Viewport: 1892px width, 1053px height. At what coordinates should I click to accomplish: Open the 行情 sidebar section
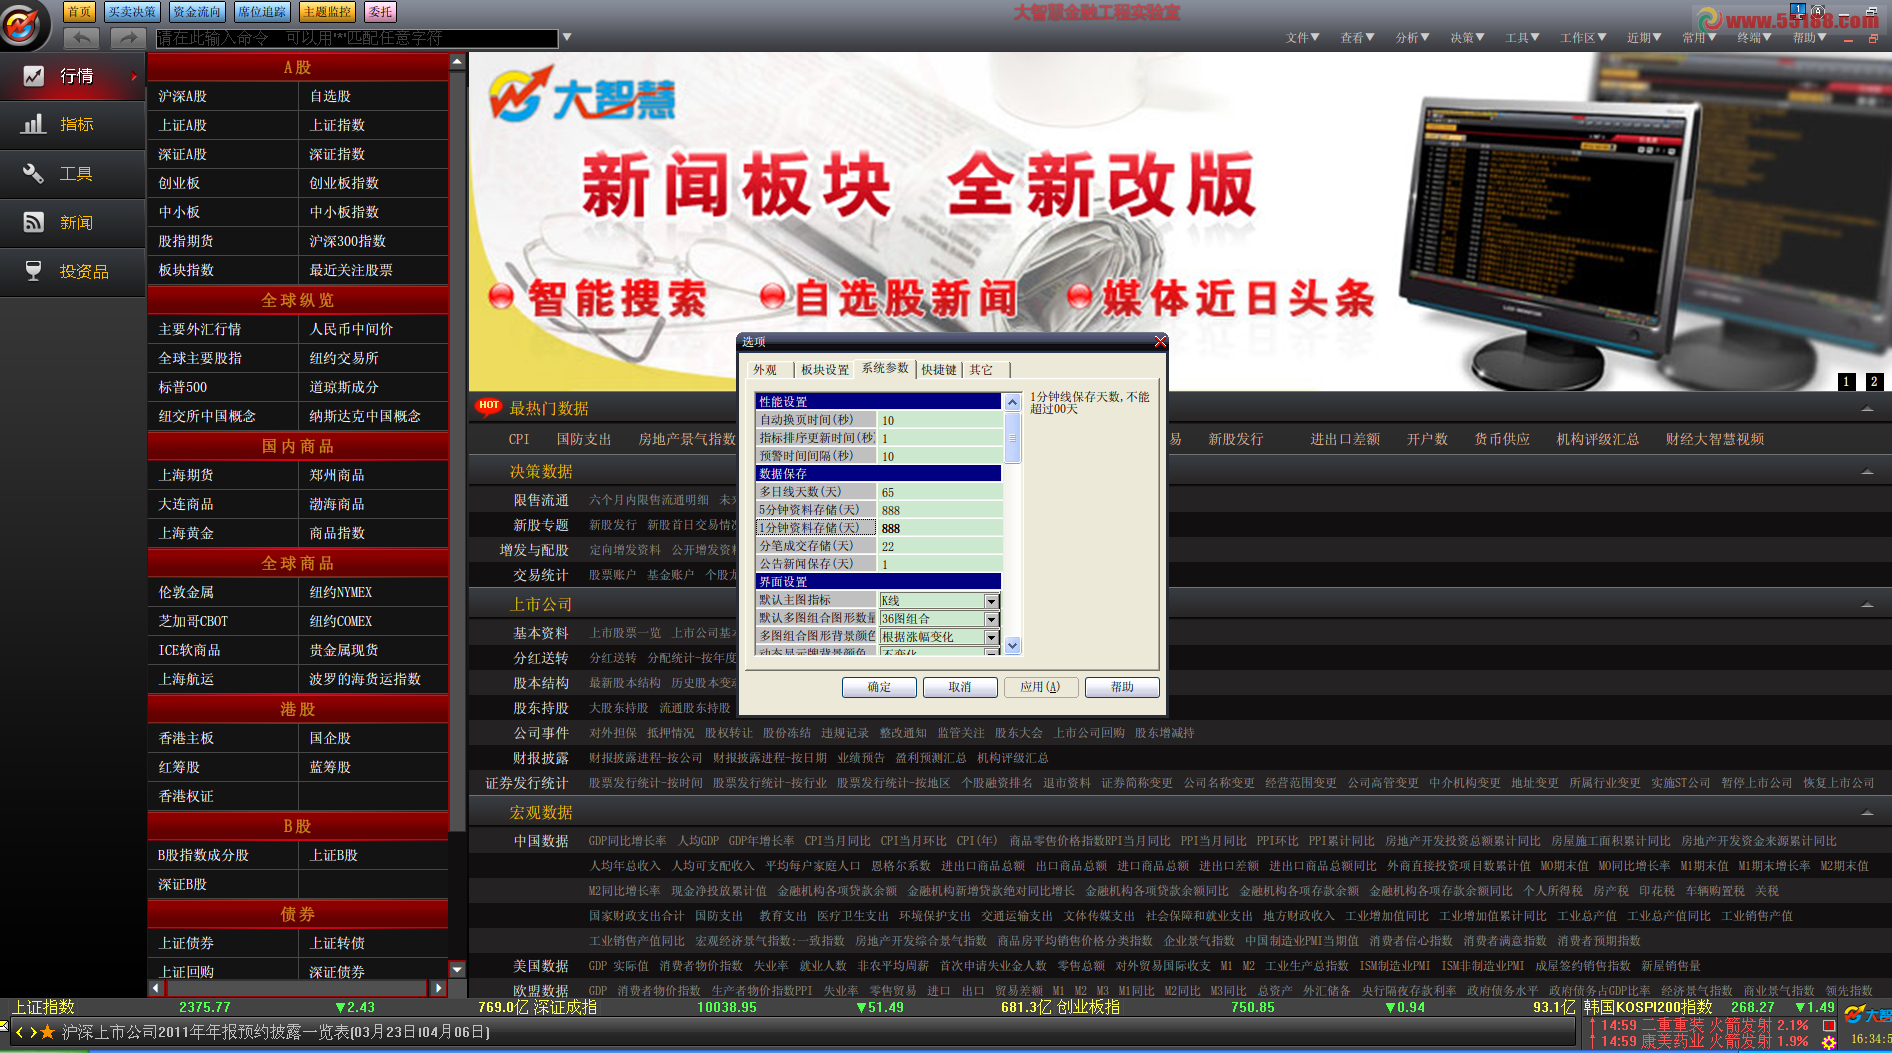[x=72, y=76]
